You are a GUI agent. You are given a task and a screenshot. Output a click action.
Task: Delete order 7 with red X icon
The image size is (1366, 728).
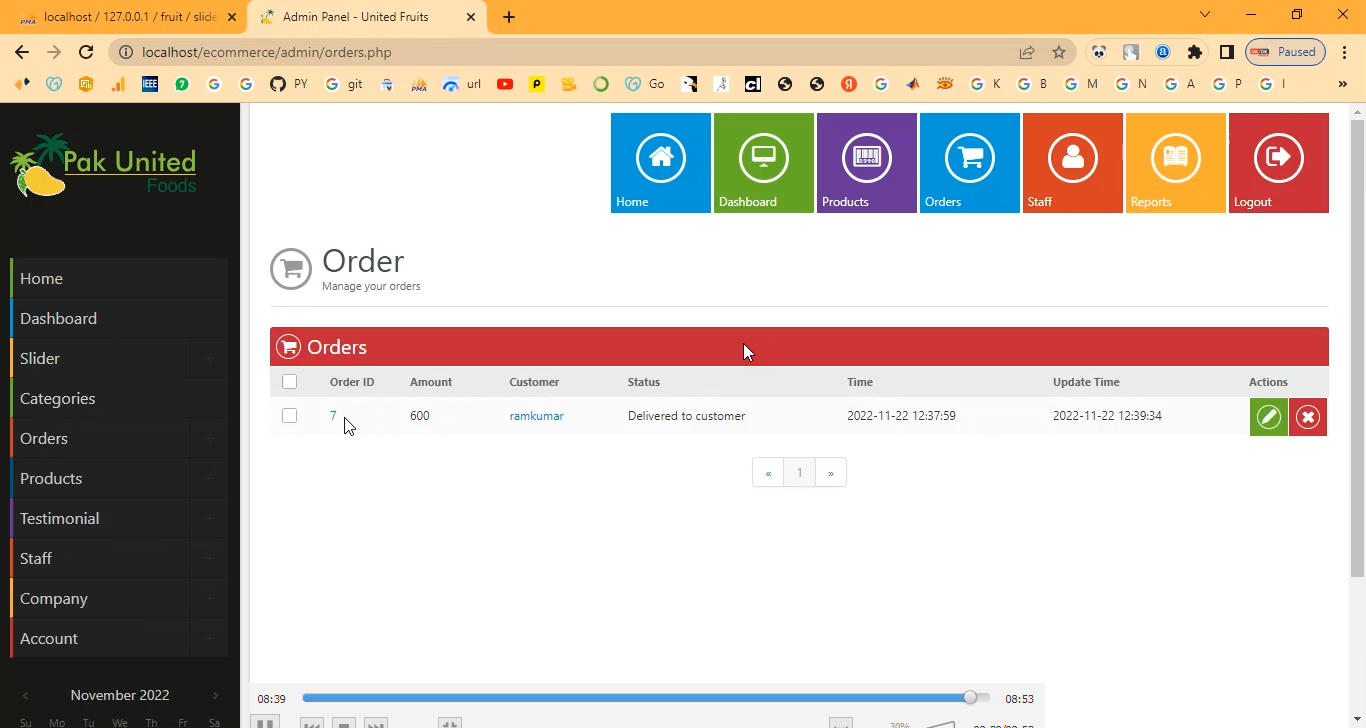click(1308, 417)
